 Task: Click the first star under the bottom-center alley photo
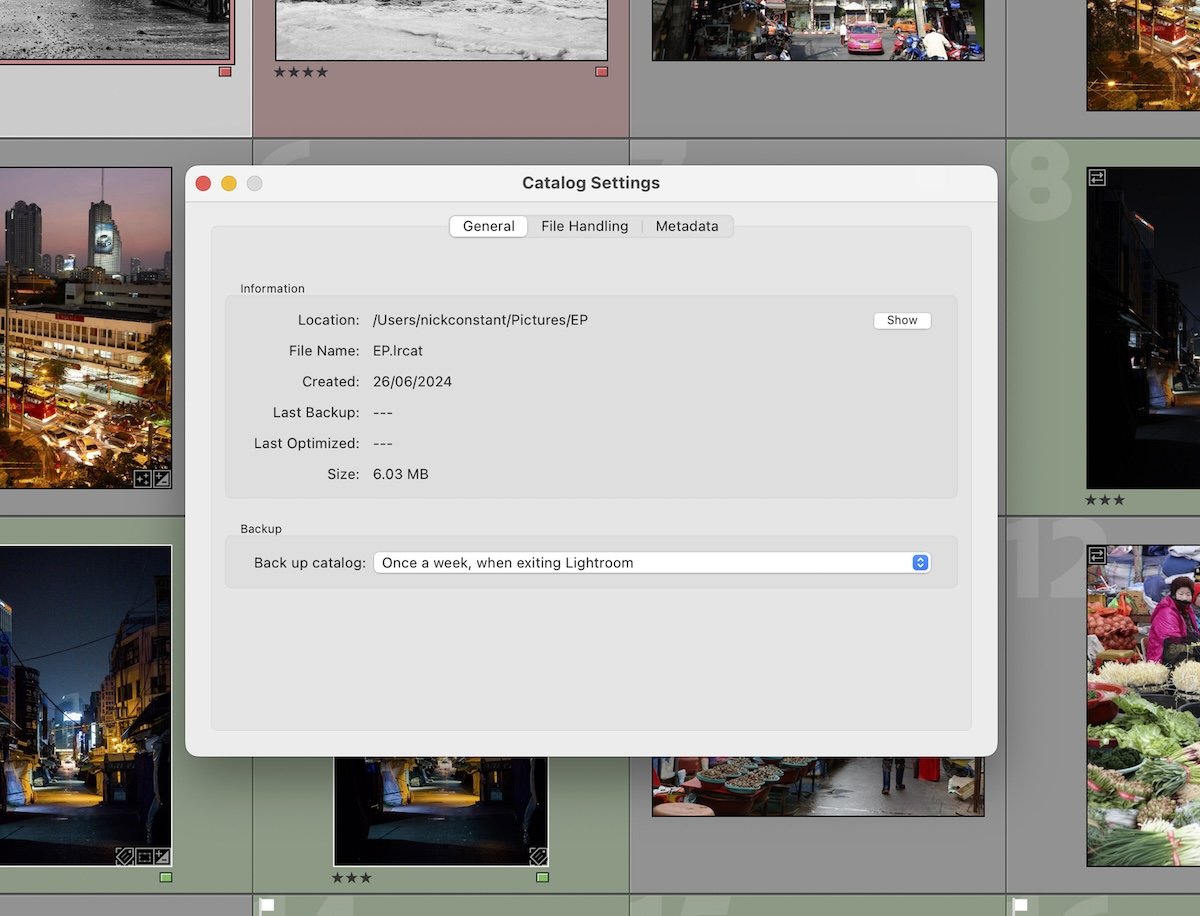click(338, 877)
